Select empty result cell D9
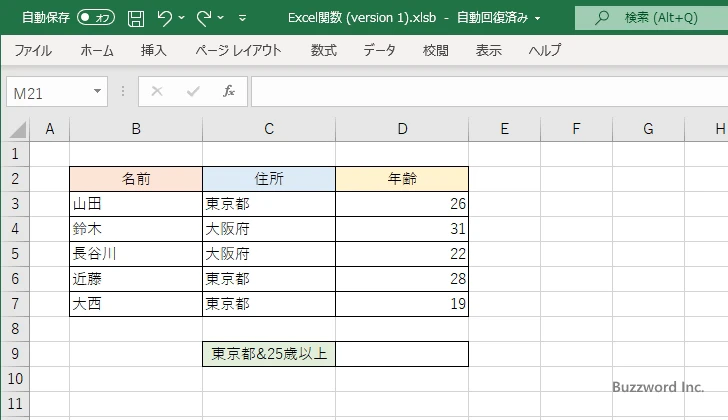Viewport: 728px width, 420px height. (x=402, y=354)
